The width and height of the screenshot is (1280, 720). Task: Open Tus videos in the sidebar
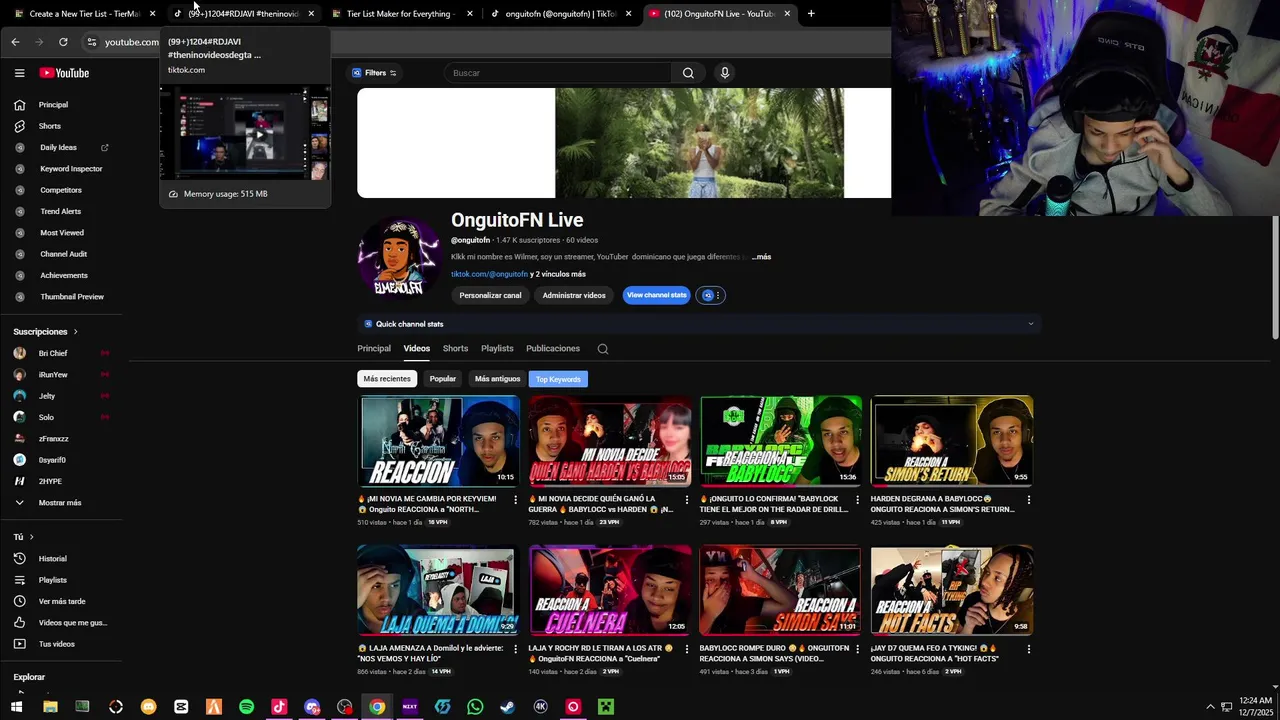57,644
